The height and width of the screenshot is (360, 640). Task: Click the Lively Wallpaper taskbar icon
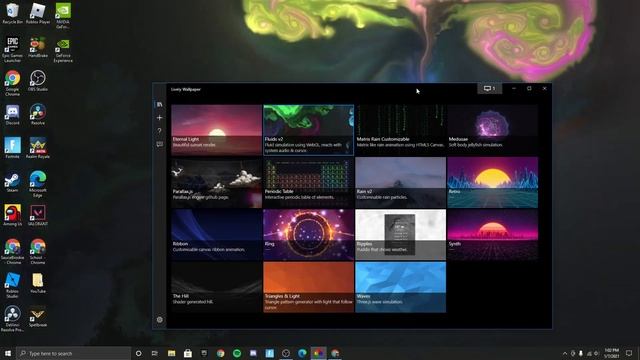318,353
